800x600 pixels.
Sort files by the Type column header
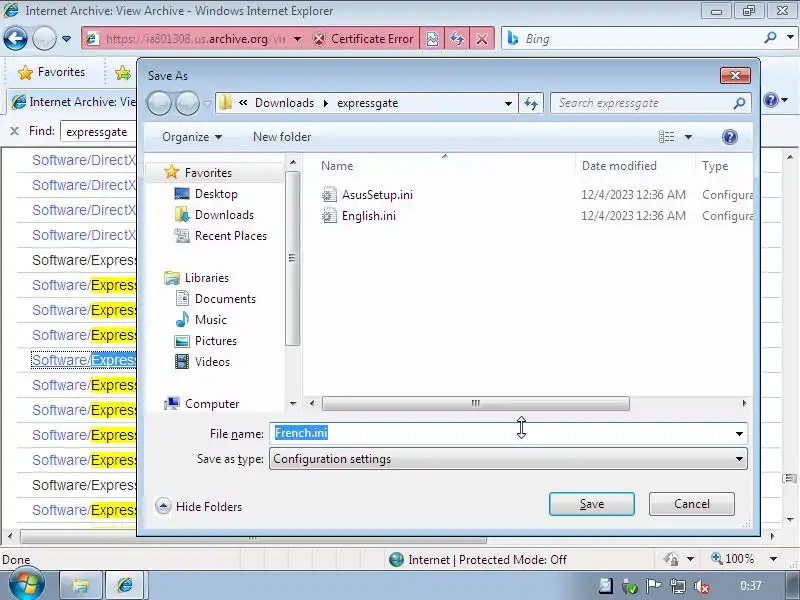[715, 166]
